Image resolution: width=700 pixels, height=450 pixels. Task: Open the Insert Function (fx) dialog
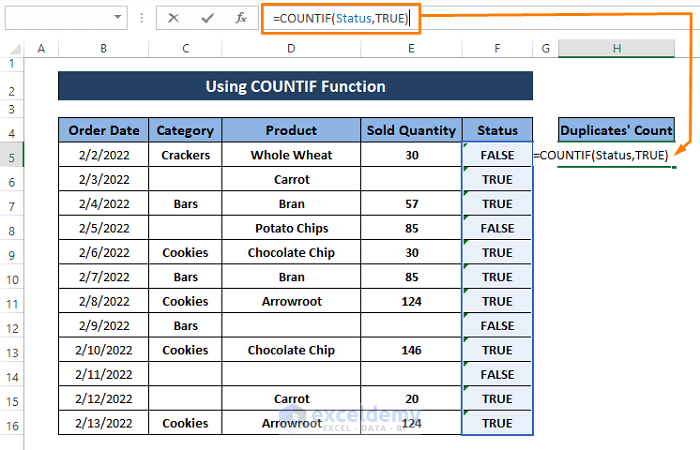pyautogui.click(x=240, y=18)
